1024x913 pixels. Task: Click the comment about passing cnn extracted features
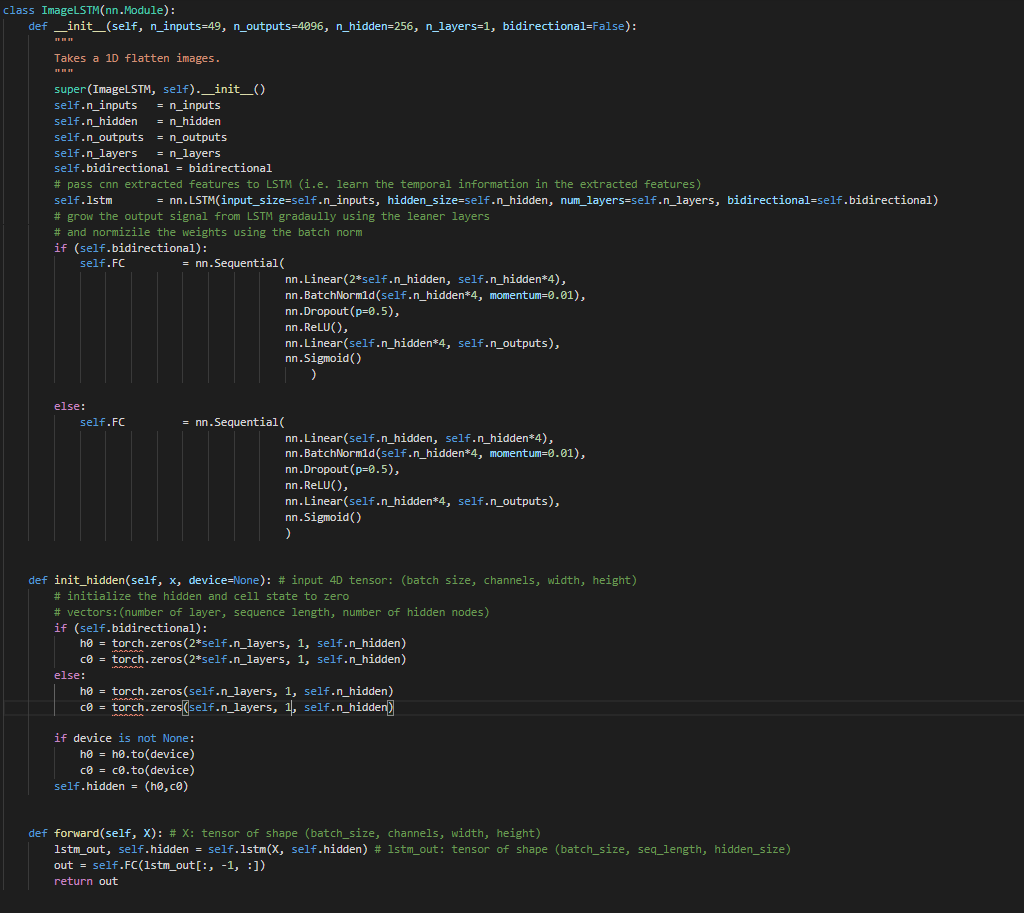[x=377, y=184]
